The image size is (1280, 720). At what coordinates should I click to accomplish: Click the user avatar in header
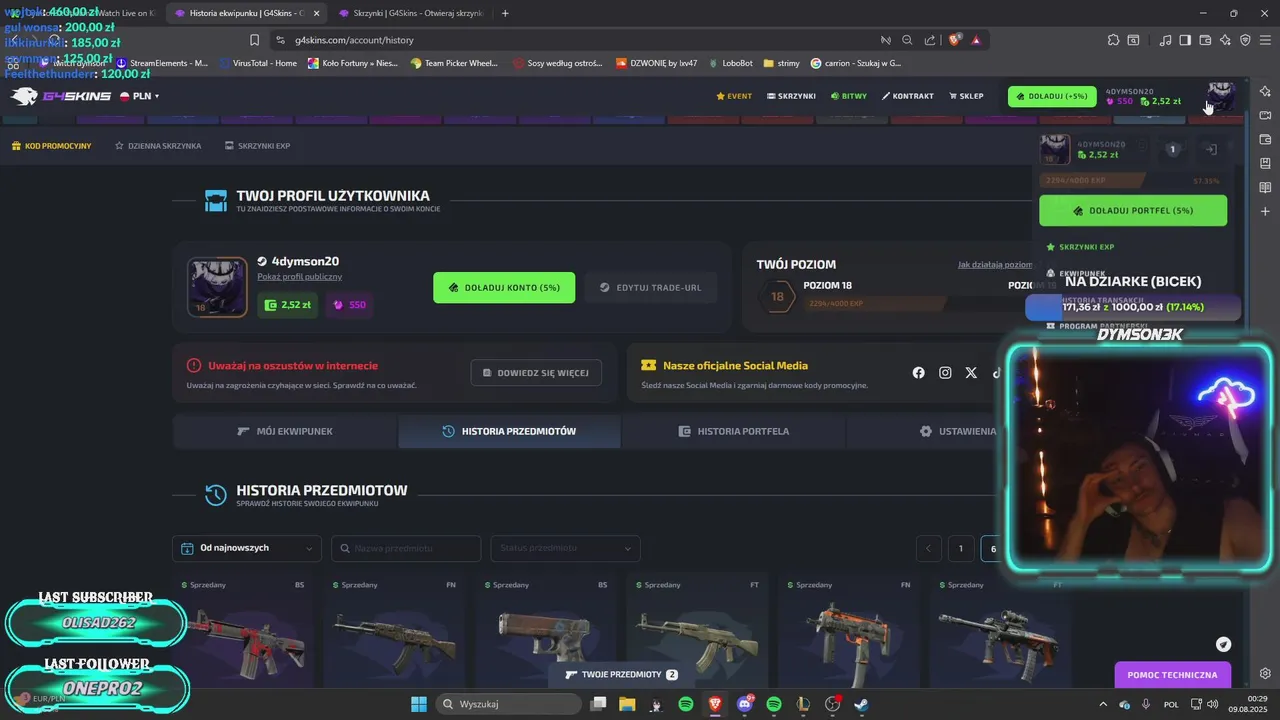coord(1220,97)
